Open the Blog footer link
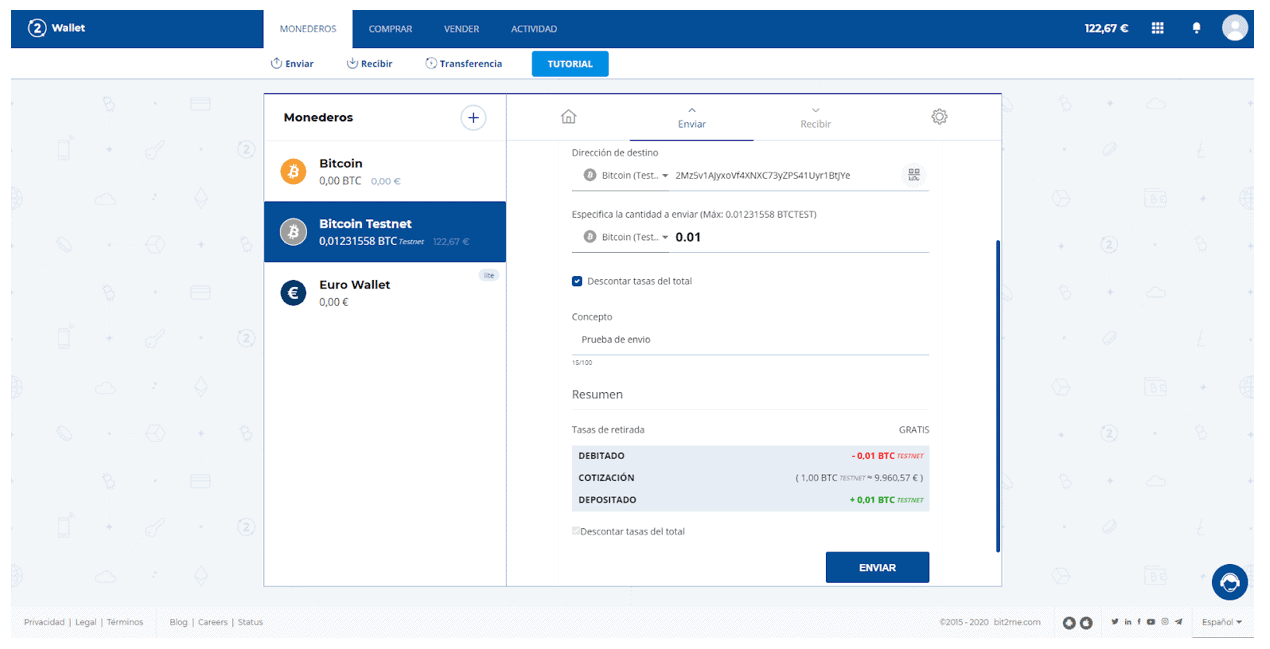1270x649 pixels. click(x=179, y=622)
